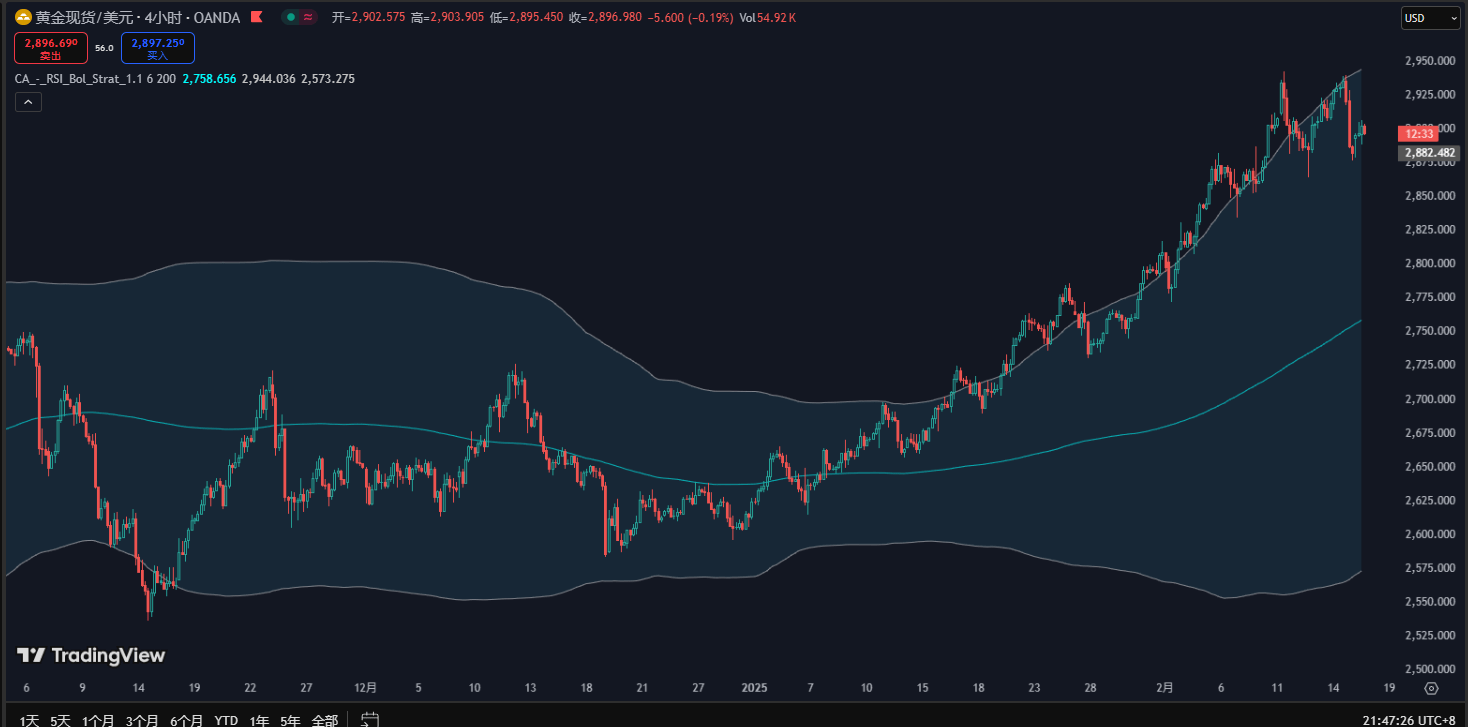Click the red flag icon next to OANDA

[257, 17]
